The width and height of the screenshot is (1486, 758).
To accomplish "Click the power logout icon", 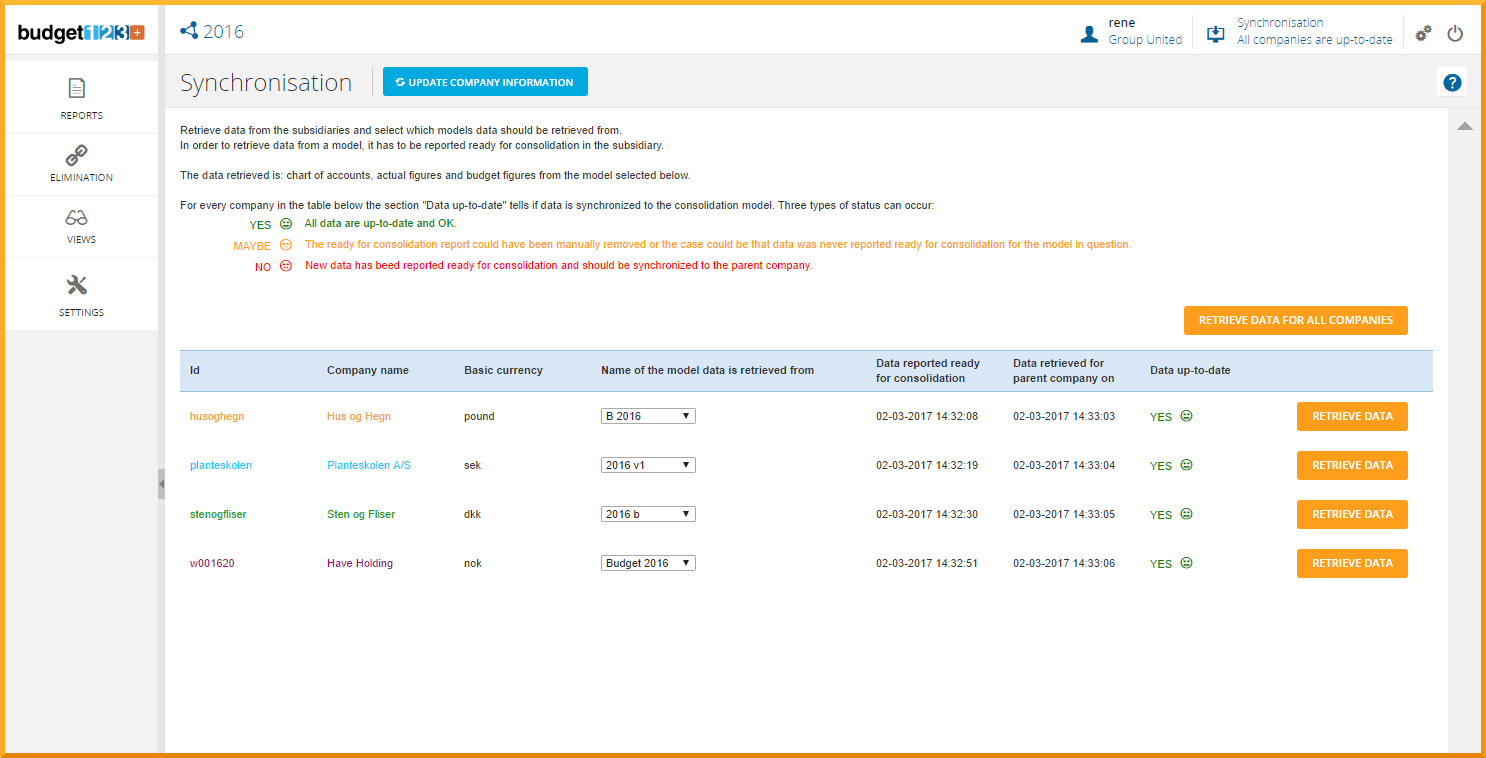I will [1455, 33].
